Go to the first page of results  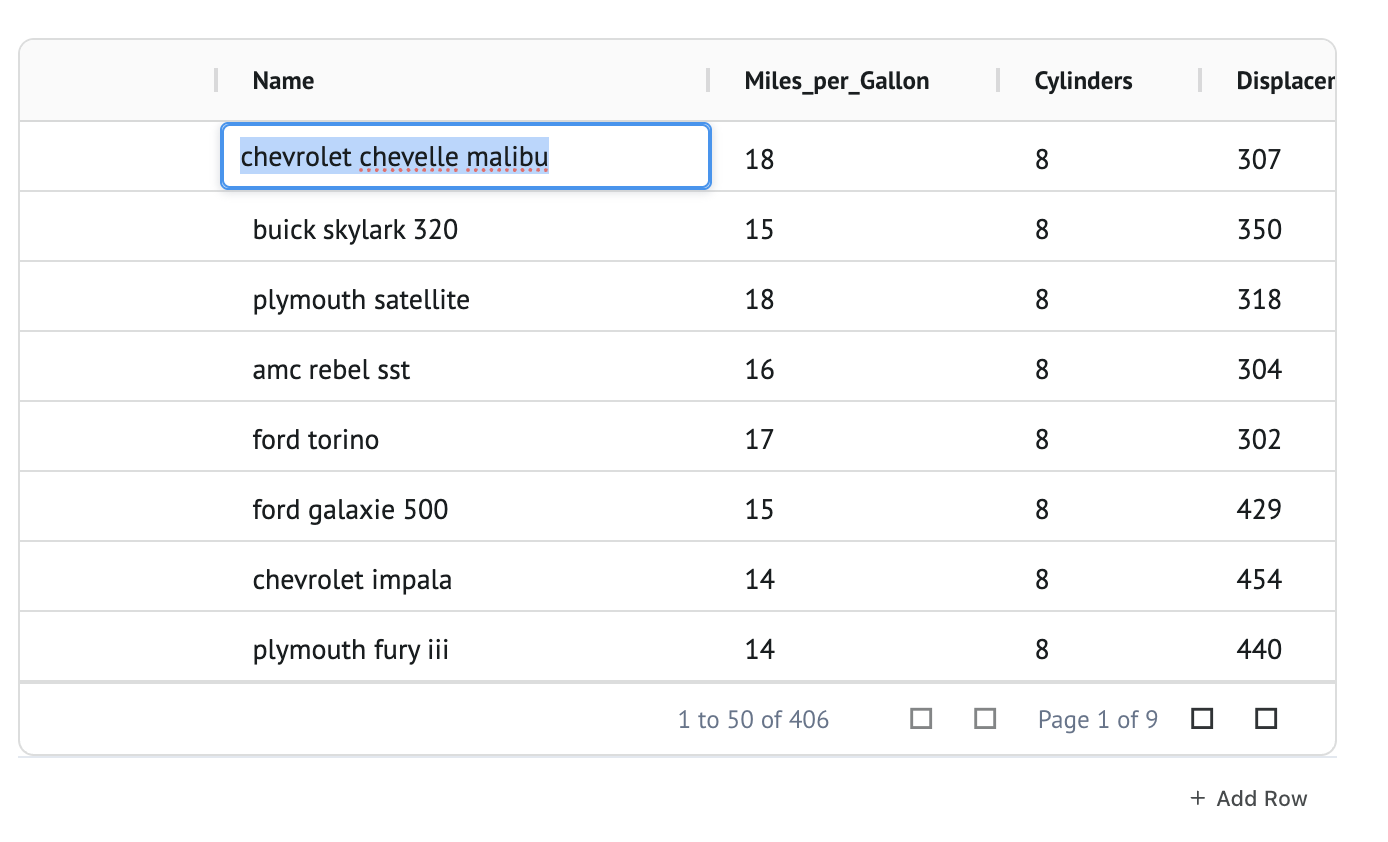pos(921,719)
